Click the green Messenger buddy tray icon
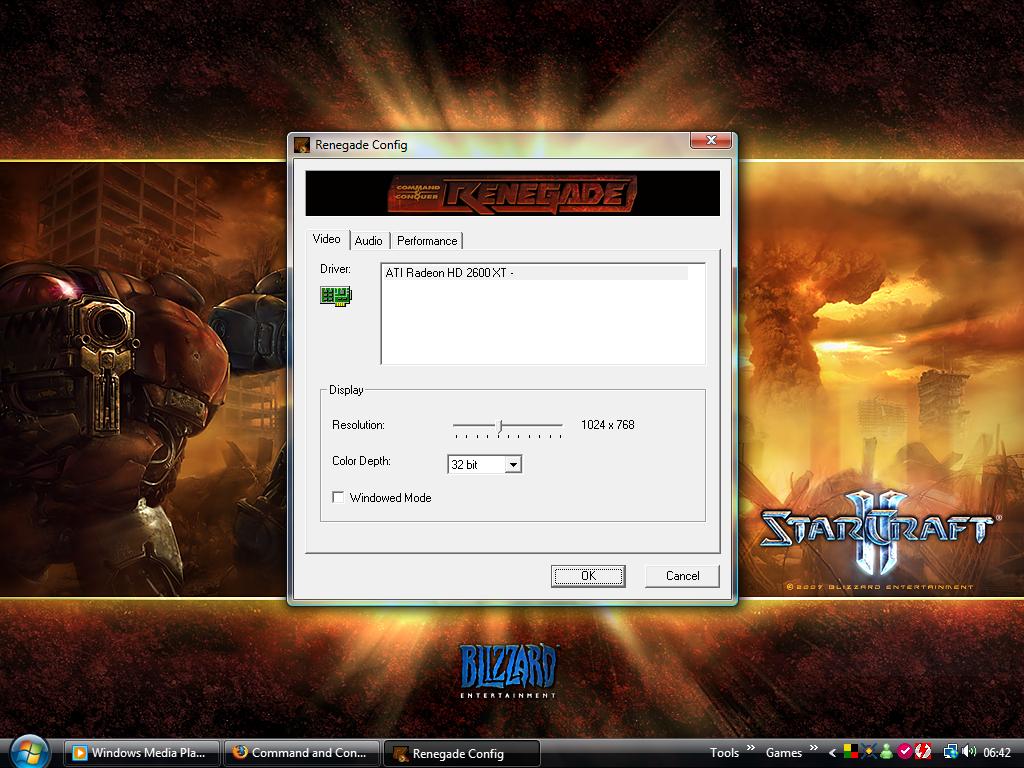 pyautogui.click(x=886, y=752)
